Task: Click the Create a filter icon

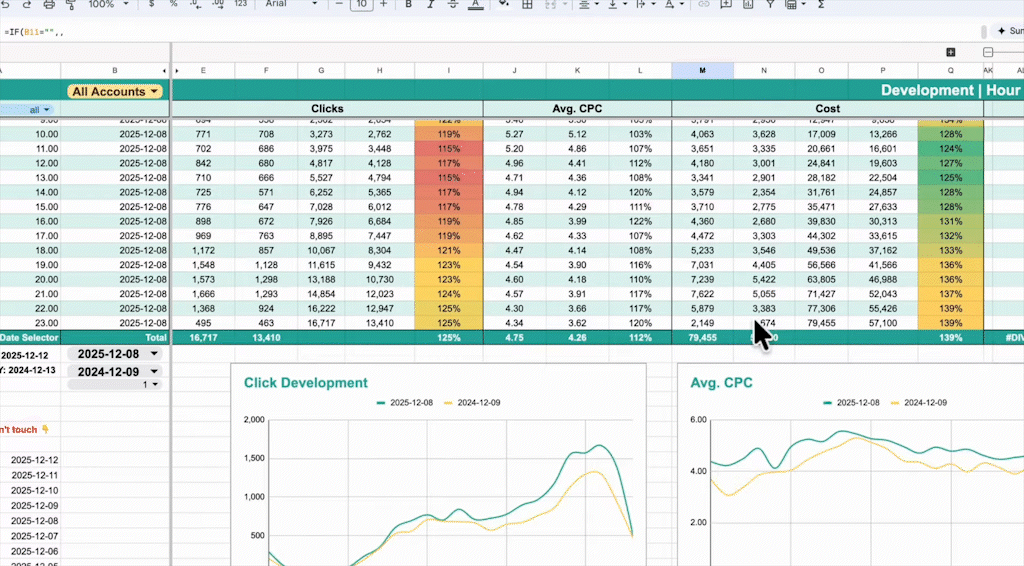Action: click(769, 4)
